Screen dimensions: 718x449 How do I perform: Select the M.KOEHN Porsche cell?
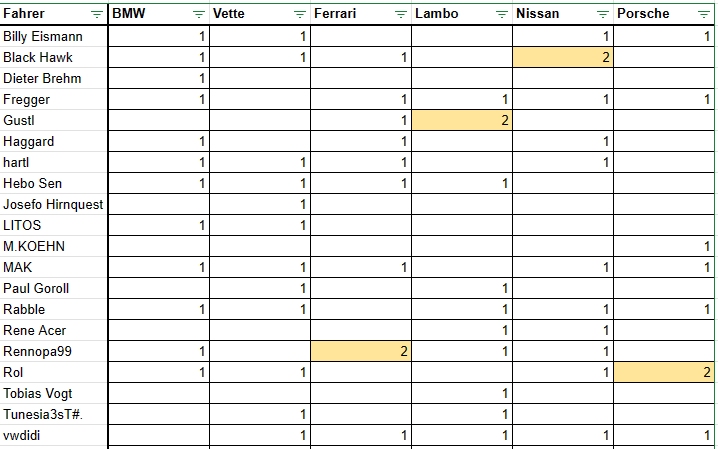665,246
